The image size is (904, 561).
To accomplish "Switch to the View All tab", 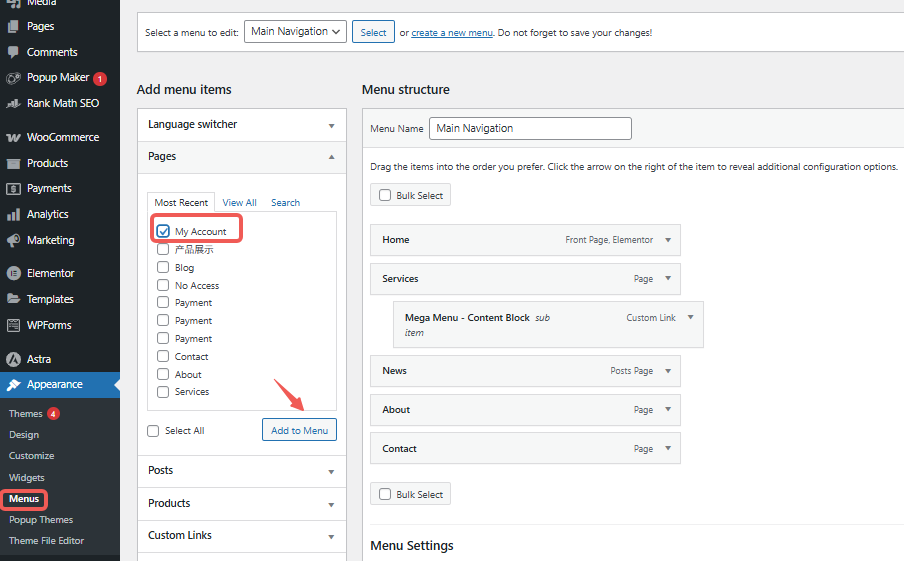I will (x=239, y=202).
